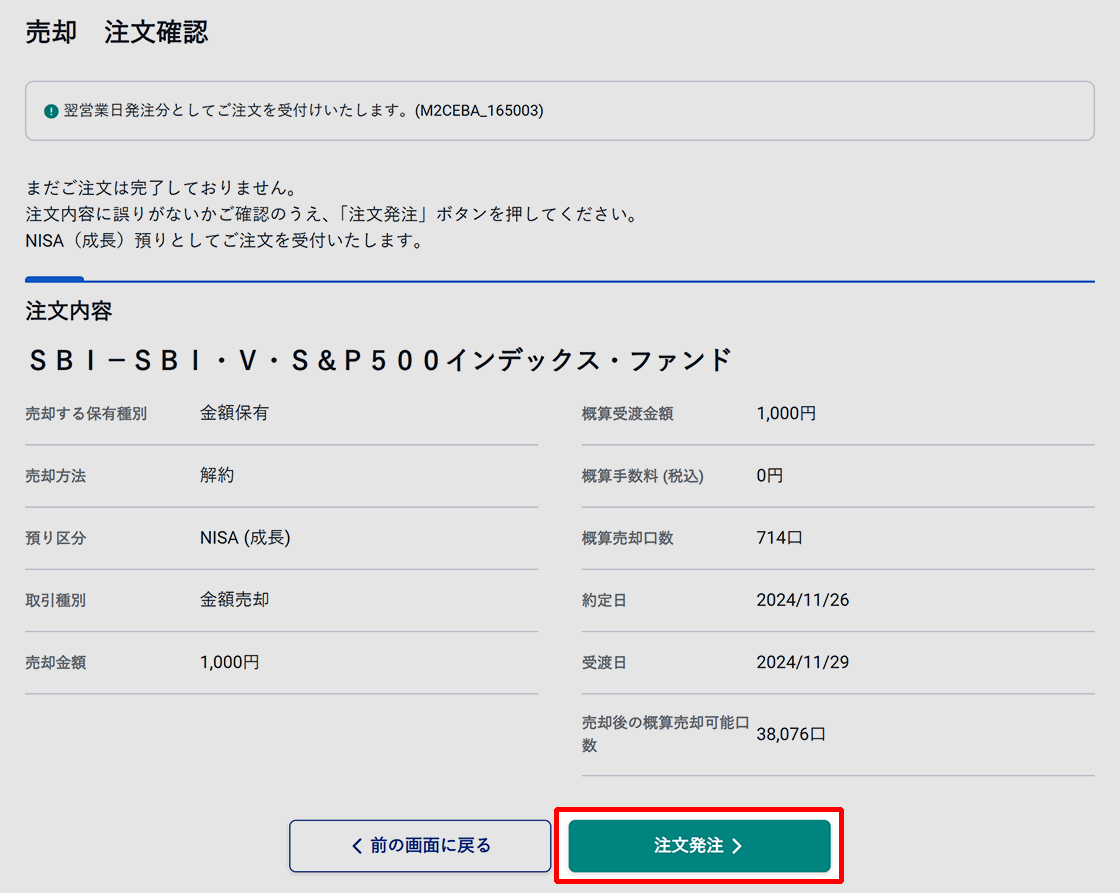Select the 概算手数料 value 0円
The width and height of the screenshot is (1120, 893).
(x=769, y=475)
